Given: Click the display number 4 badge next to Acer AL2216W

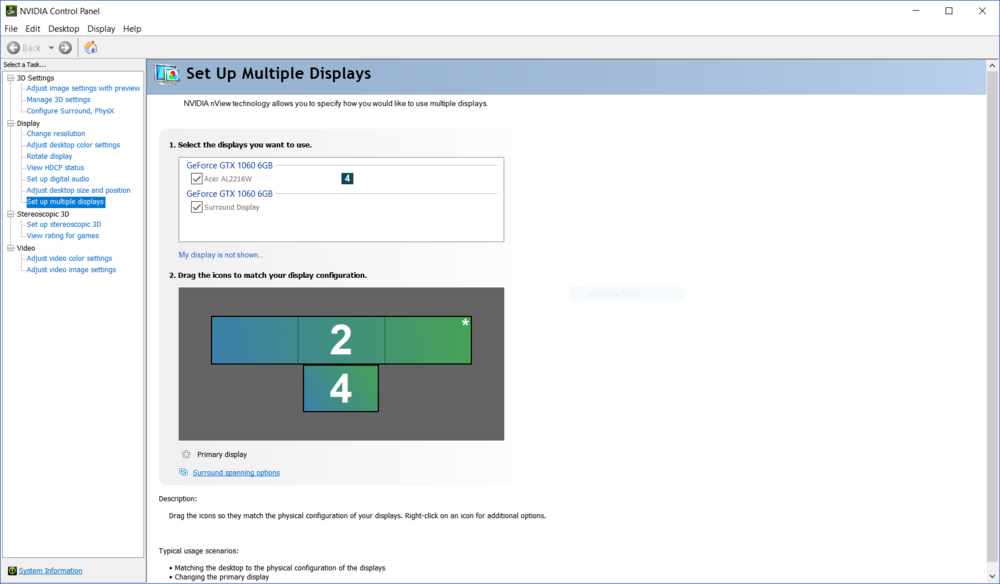Looking at the screenshot, I should 347,179.
